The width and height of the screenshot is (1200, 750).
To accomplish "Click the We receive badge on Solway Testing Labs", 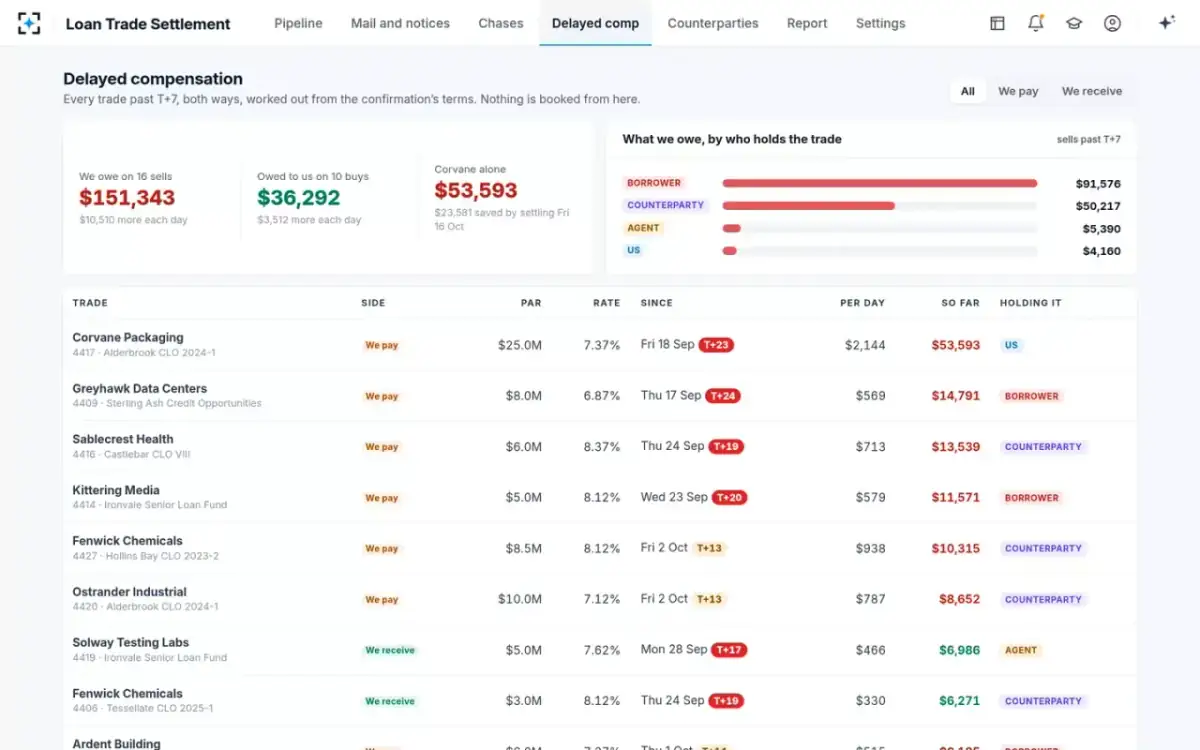I will (x=390, y=650).
